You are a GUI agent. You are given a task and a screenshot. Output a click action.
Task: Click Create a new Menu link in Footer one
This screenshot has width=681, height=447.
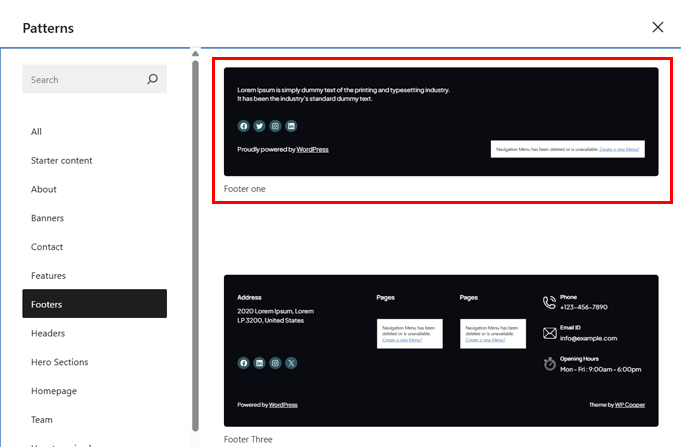point(619,149)
